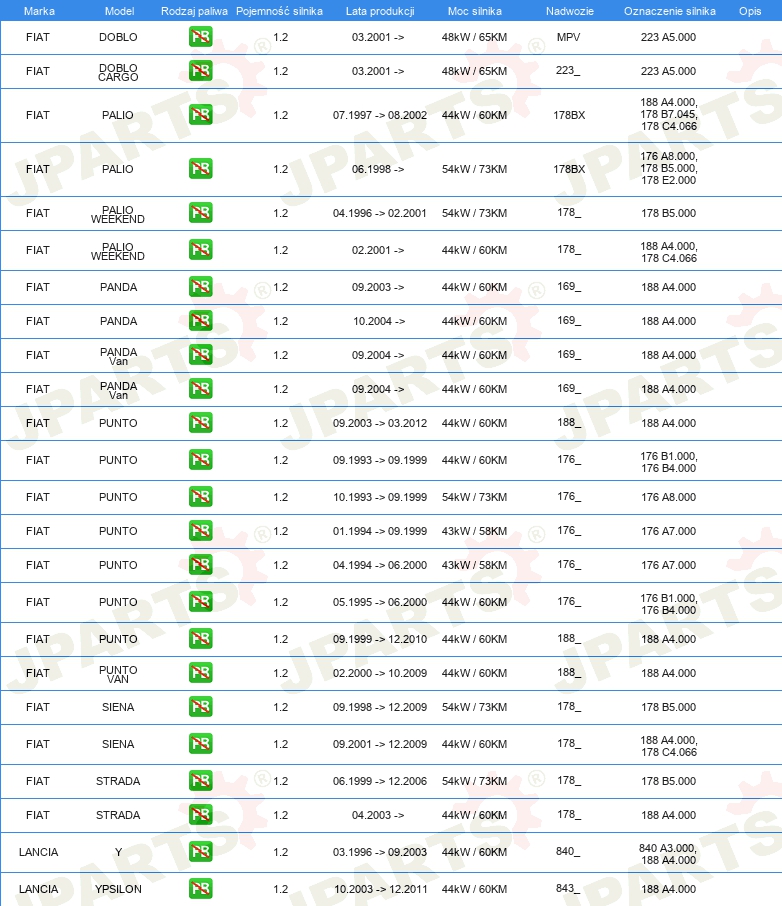Click the fuel icon in the LANCIA Y row
Image resolution: width=782 pixels, height=906 pixels.
[201, 852]
